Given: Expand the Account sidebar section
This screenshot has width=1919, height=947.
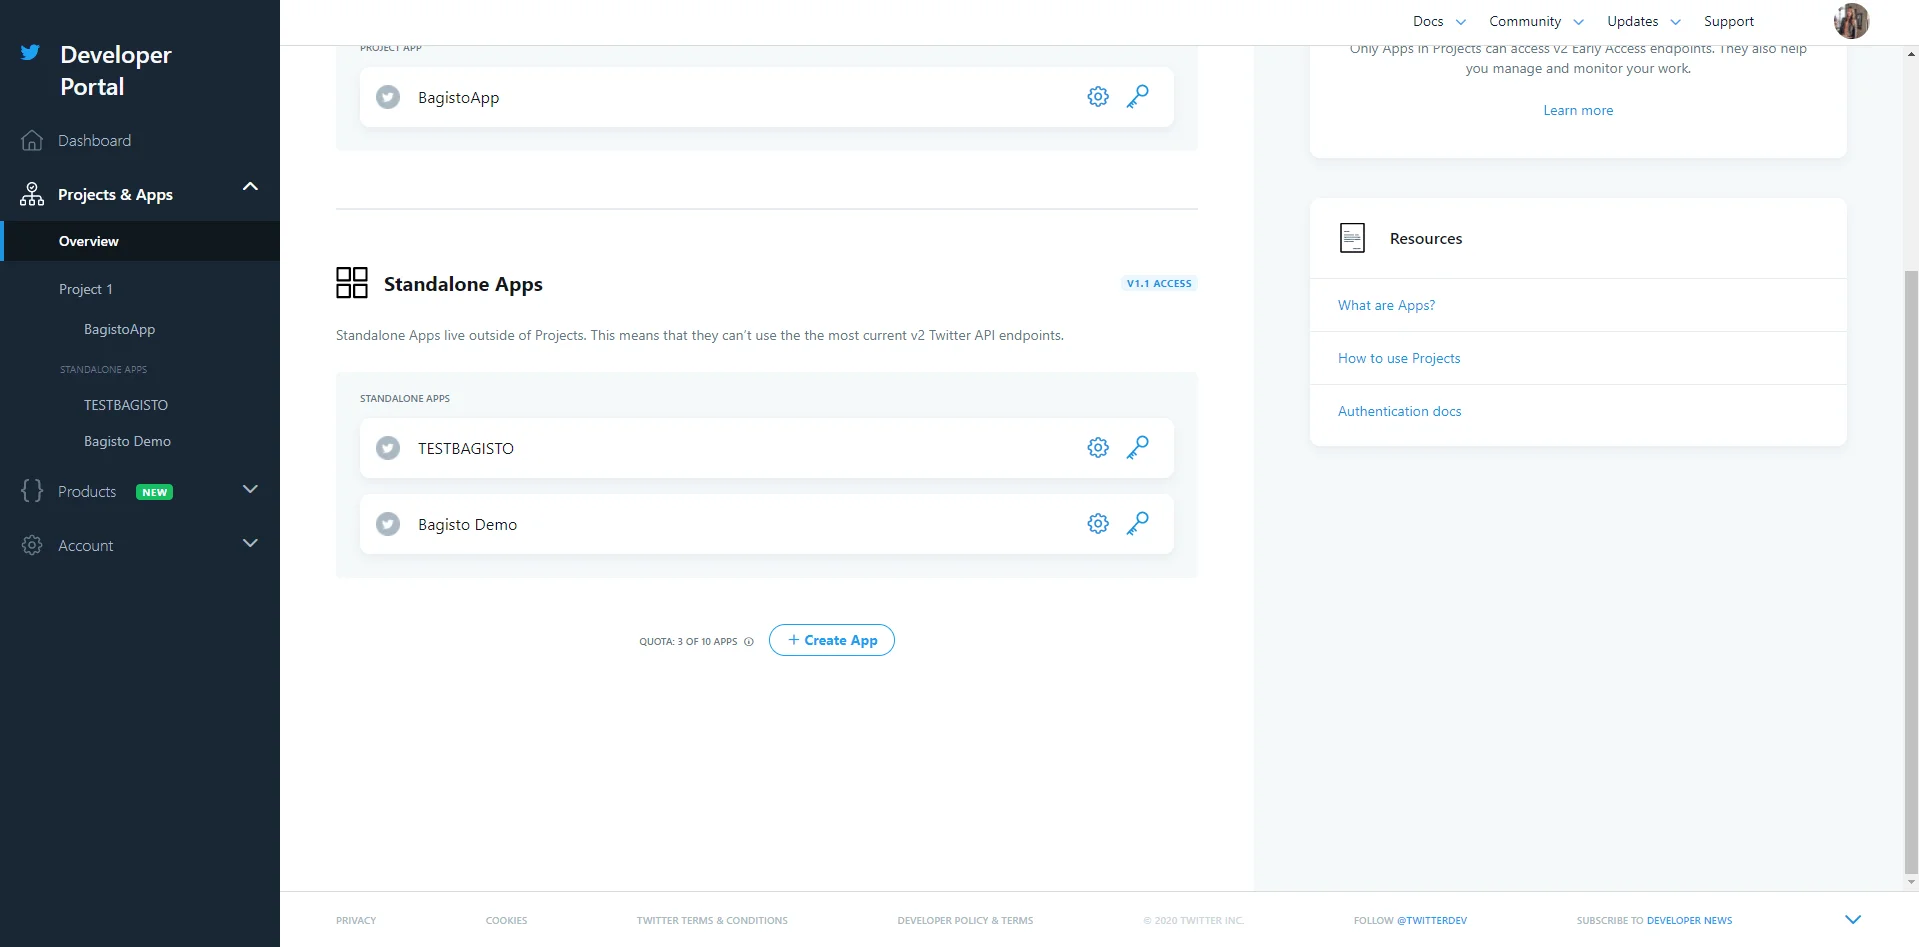Looking at the screenshot, I should pyautogui.click(x=250, y=543).
